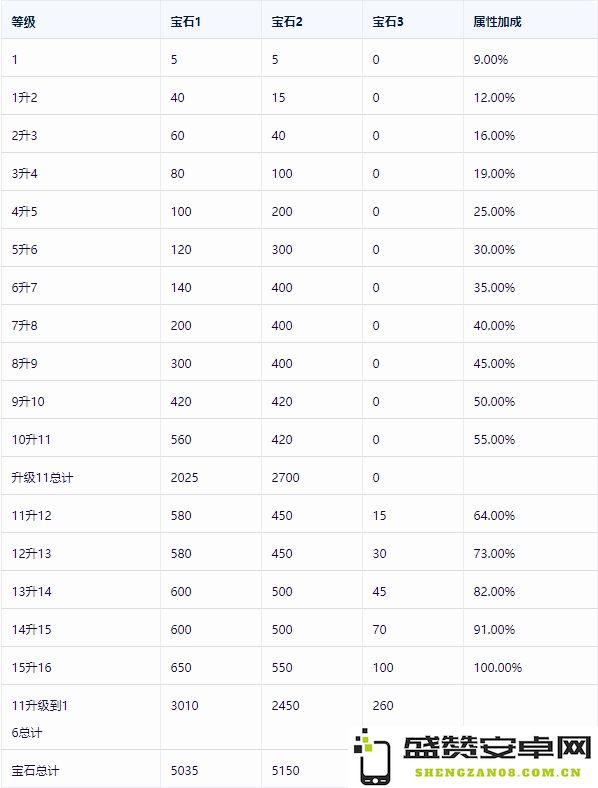Click the 2025 total cell for 宝石1
The height and width of the screenshot is (788, 598).
point(184,477)
